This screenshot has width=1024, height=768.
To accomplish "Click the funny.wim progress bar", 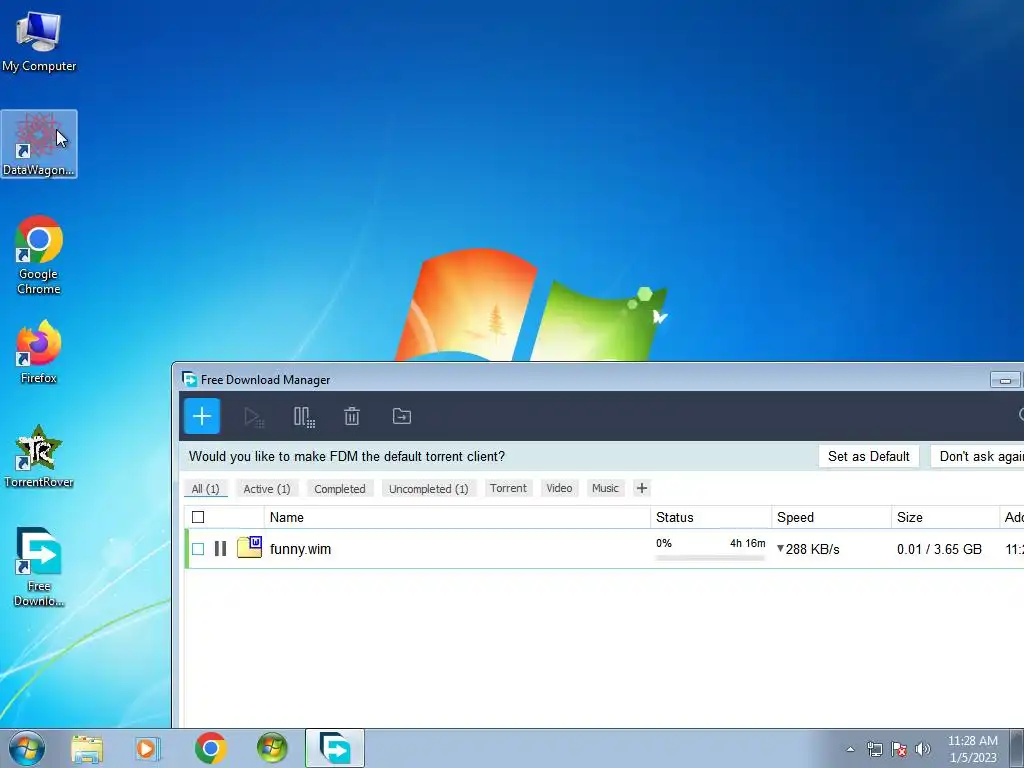I will pyautogui.click(x=710, y=558).
